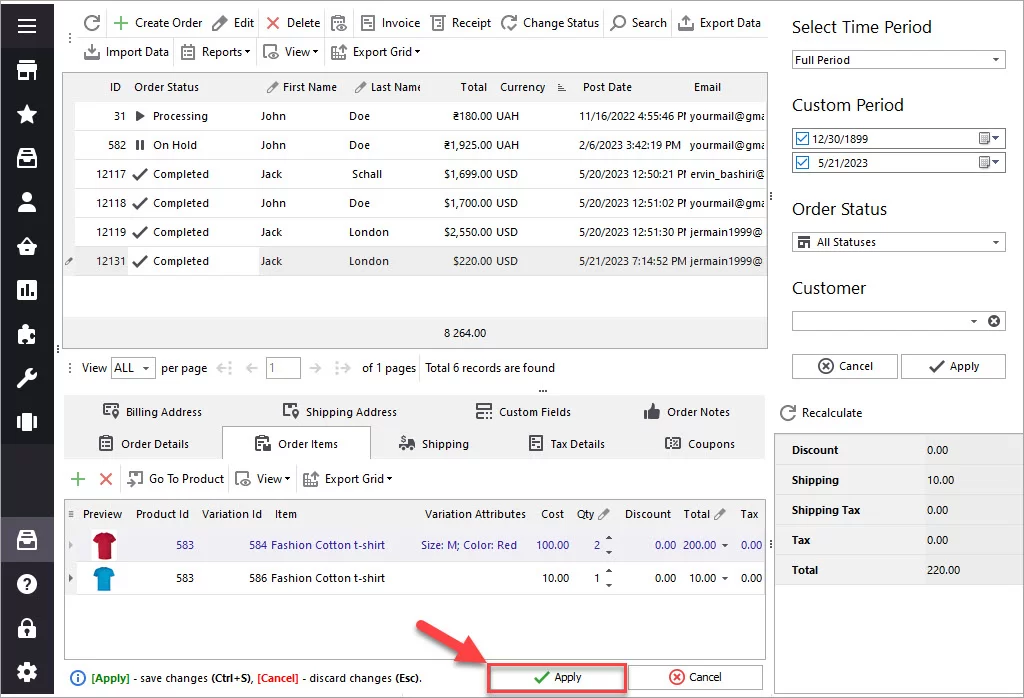Open hamburger menu in the sidebar
The image size is (1024, 698).
pyautogui.click(x=27, y=26)
